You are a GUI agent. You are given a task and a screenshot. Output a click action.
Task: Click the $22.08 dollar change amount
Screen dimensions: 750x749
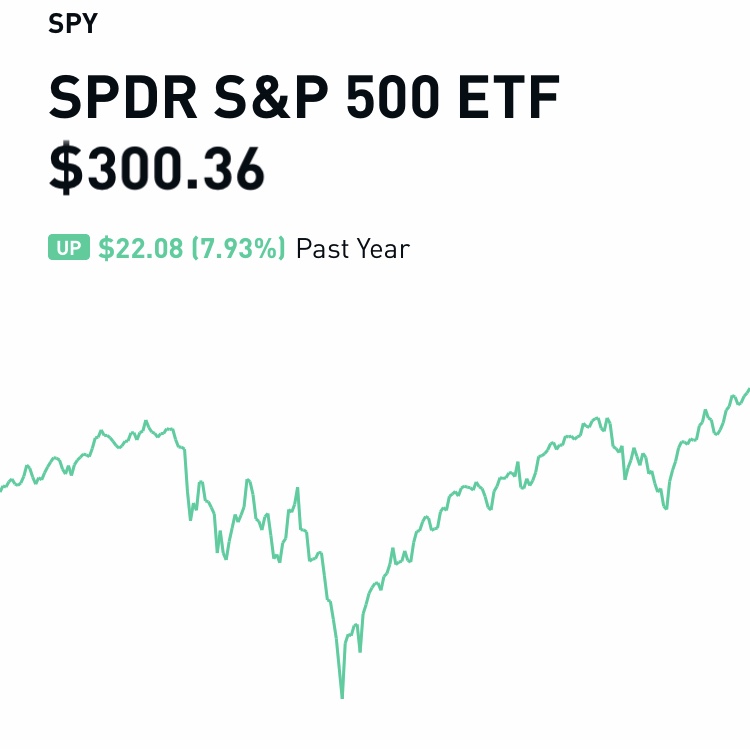click(x=140, y=248)
